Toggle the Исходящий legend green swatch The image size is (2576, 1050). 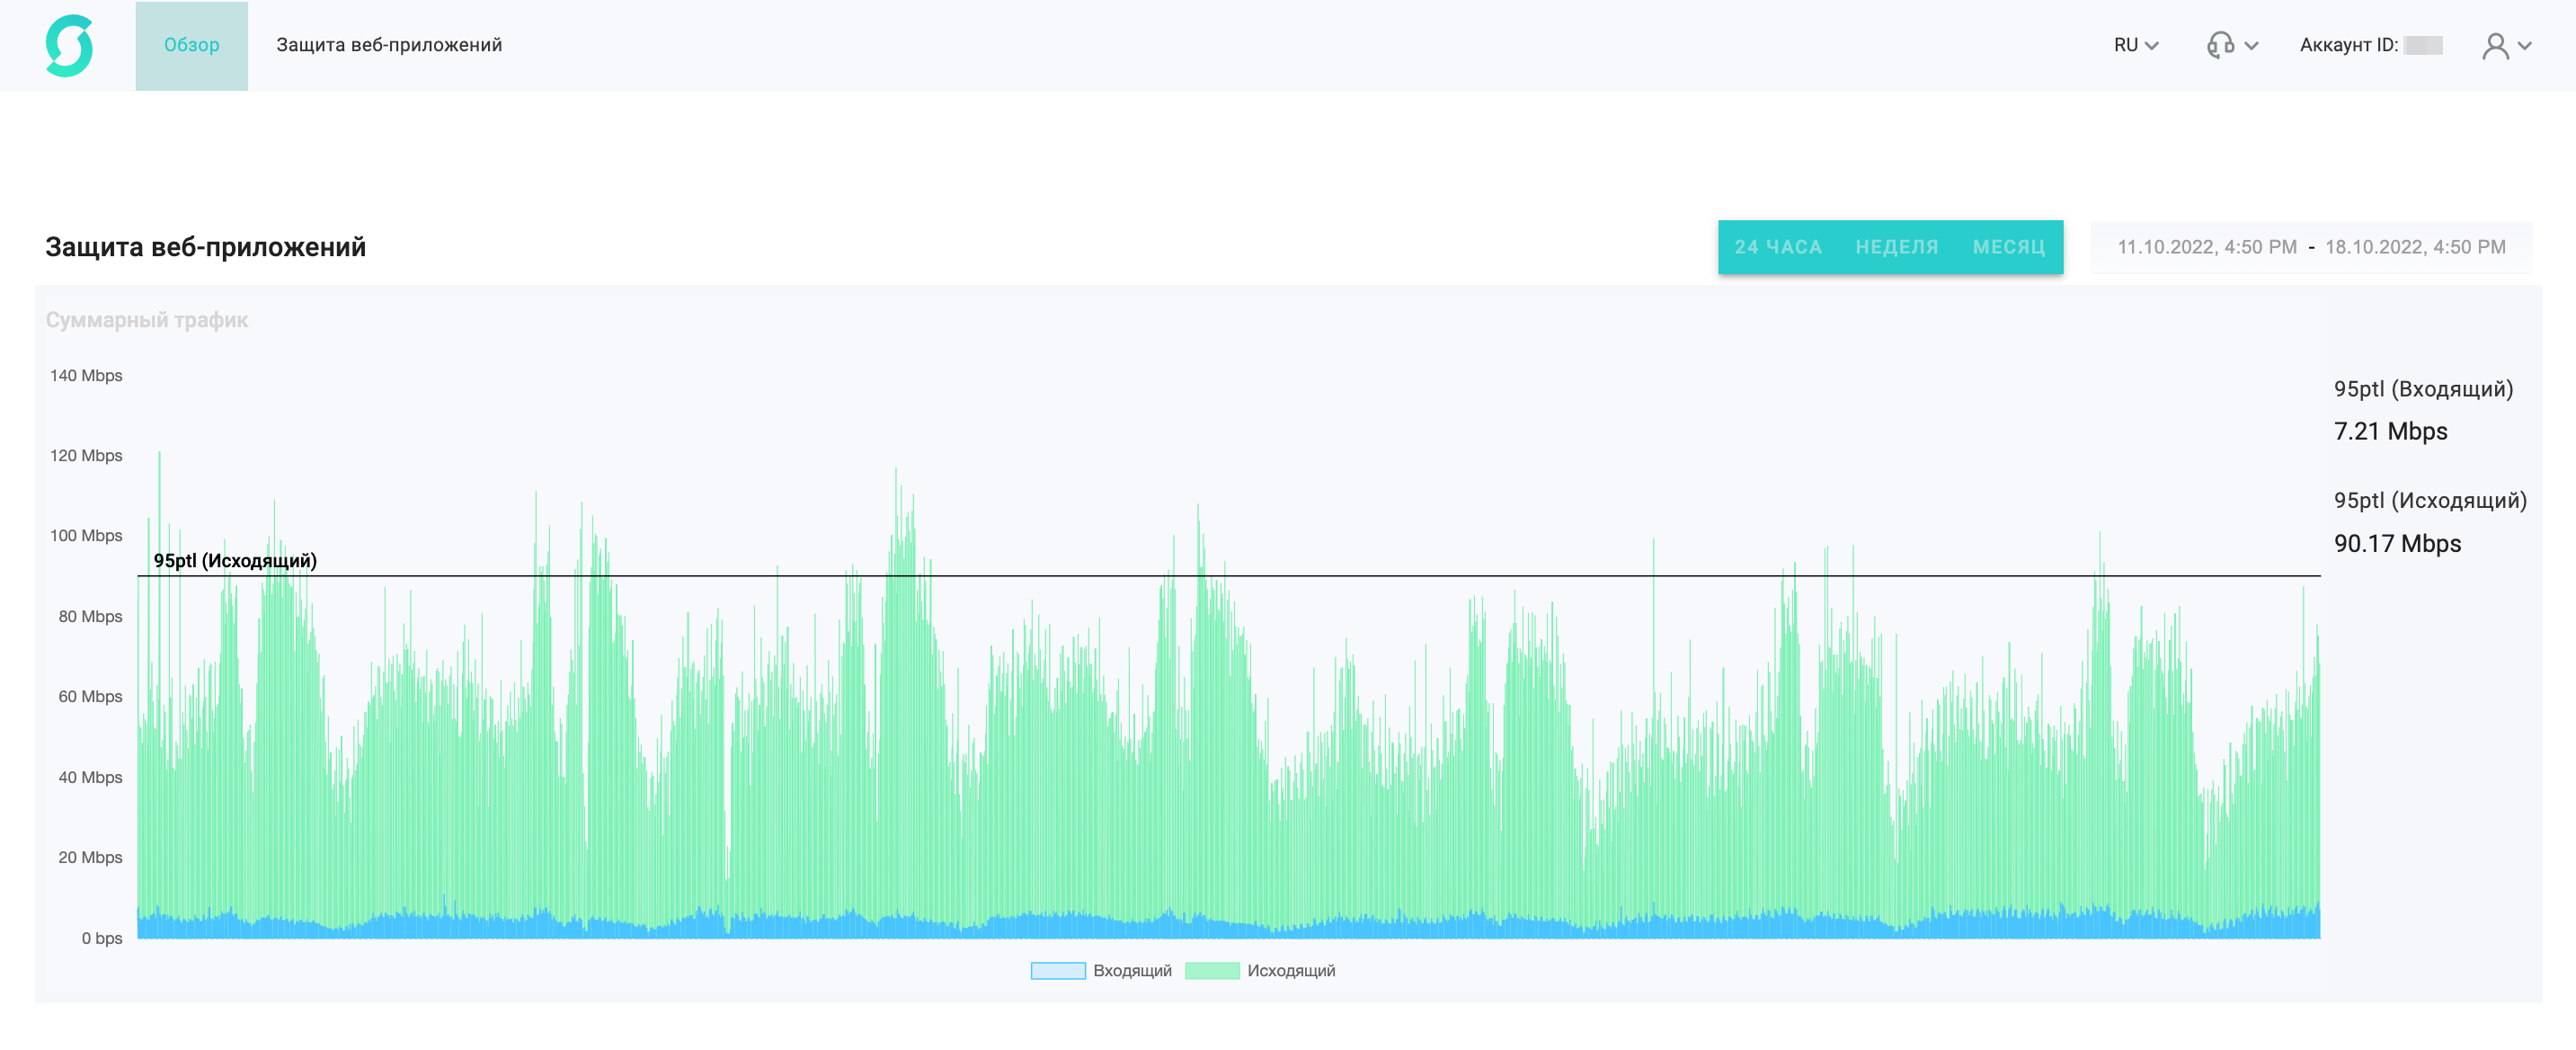(1211, 970)
